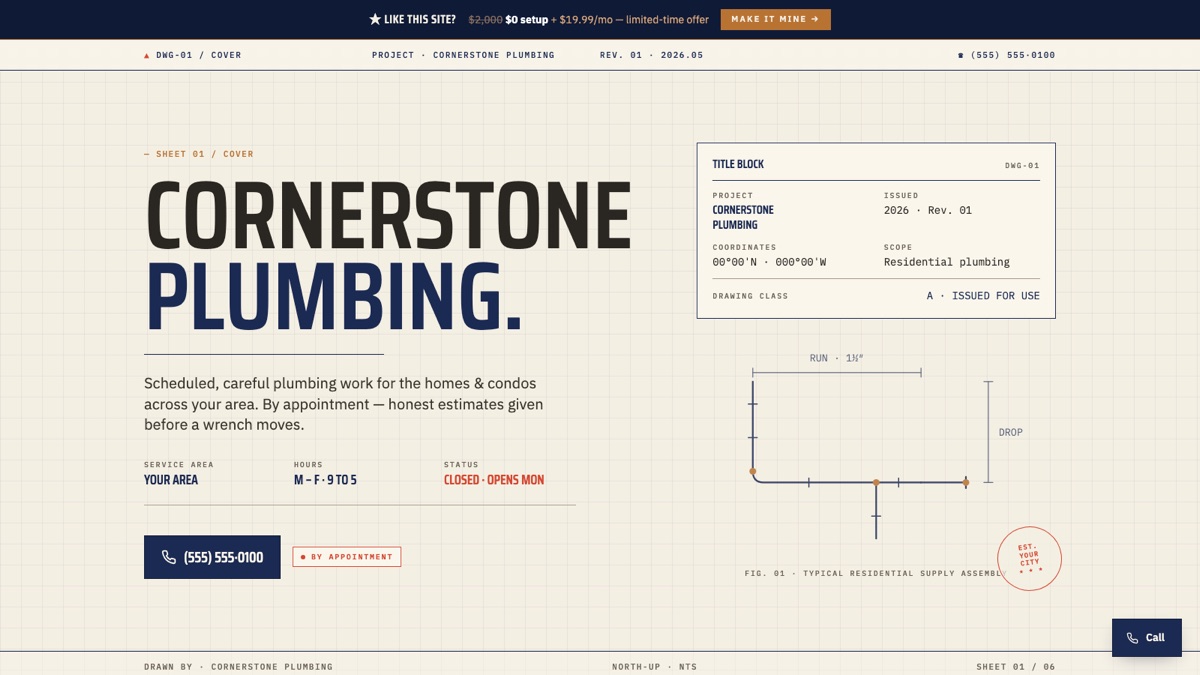
Task: Click the EST. YOUR CITY round stamp
Action: [1029, 559]
